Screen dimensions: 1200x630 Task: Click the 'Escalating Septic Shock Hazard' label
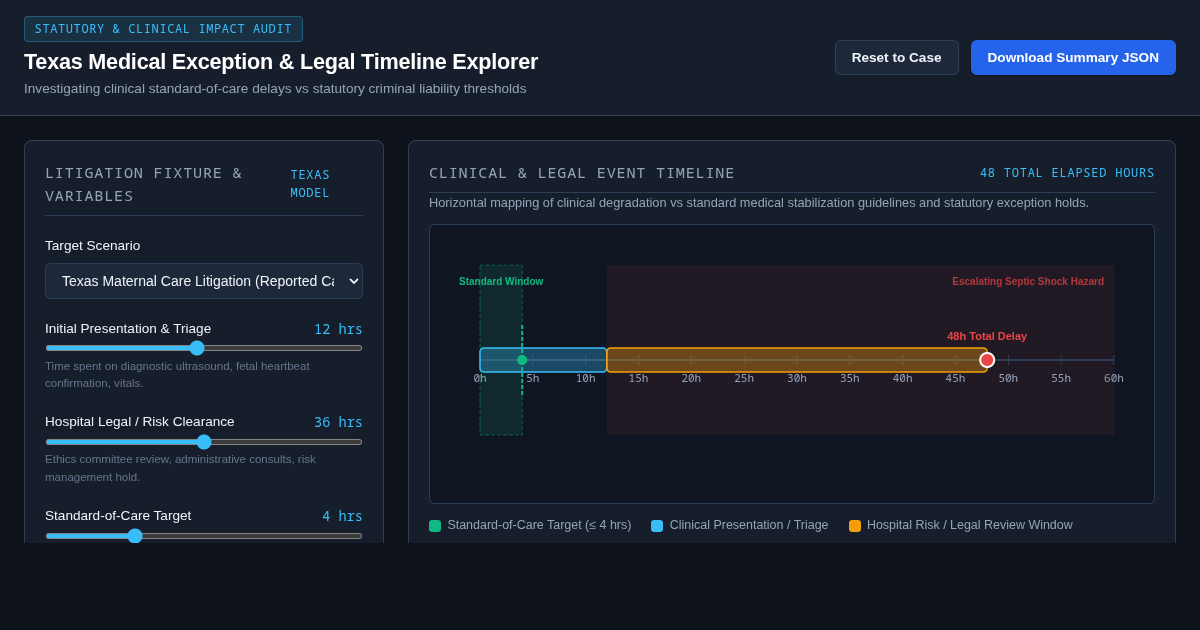click(1028, 282)
